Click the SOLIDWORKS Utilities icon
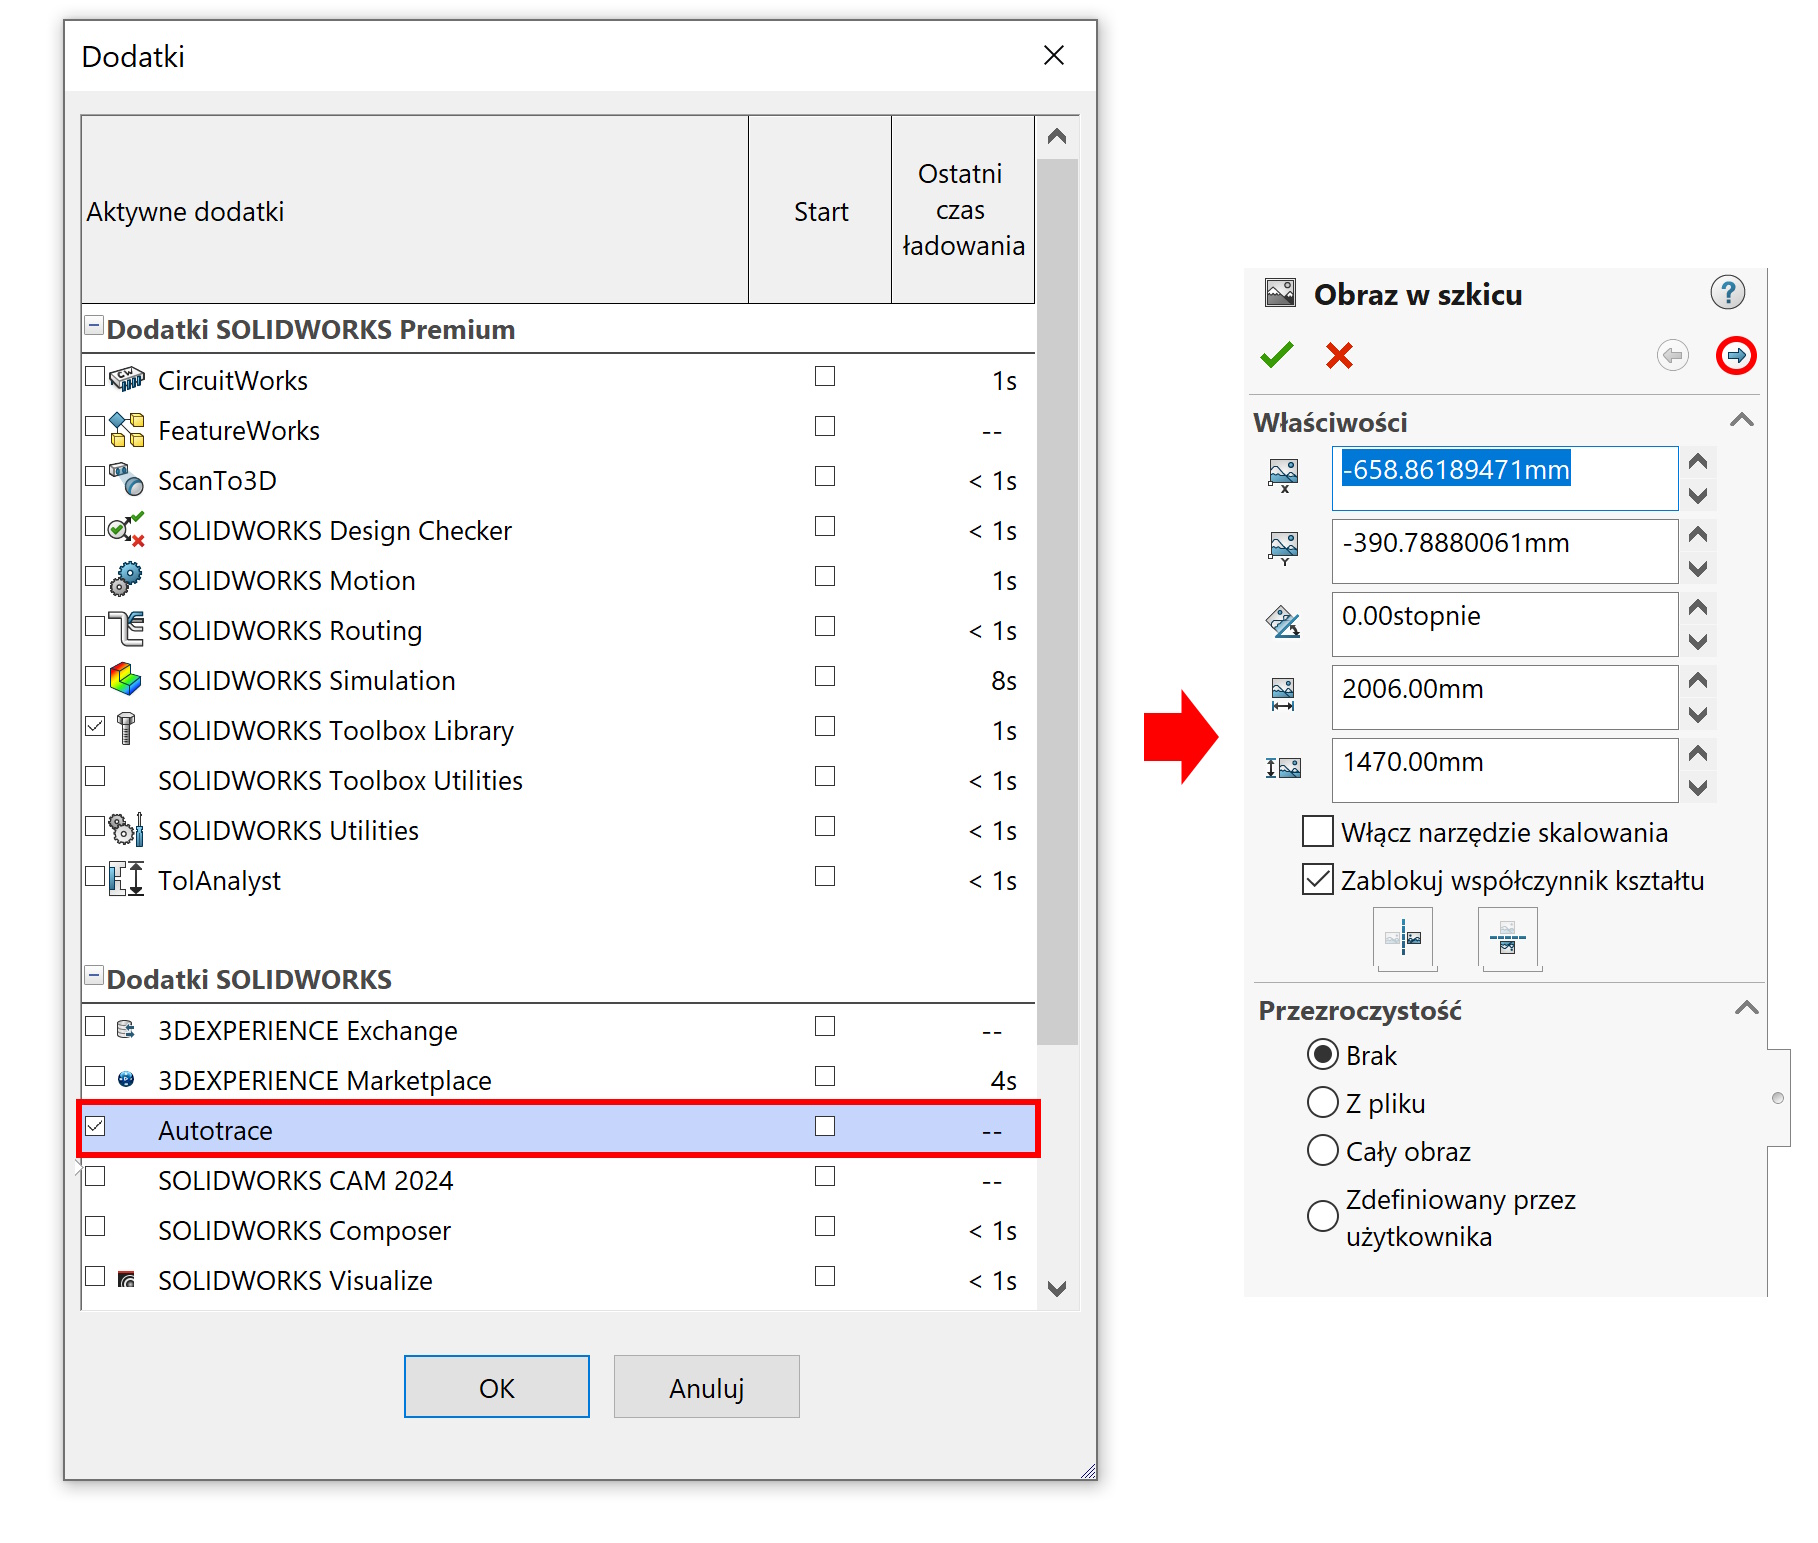Image resolution: width=1818 pixels, height=1543 pixels. 127,829
